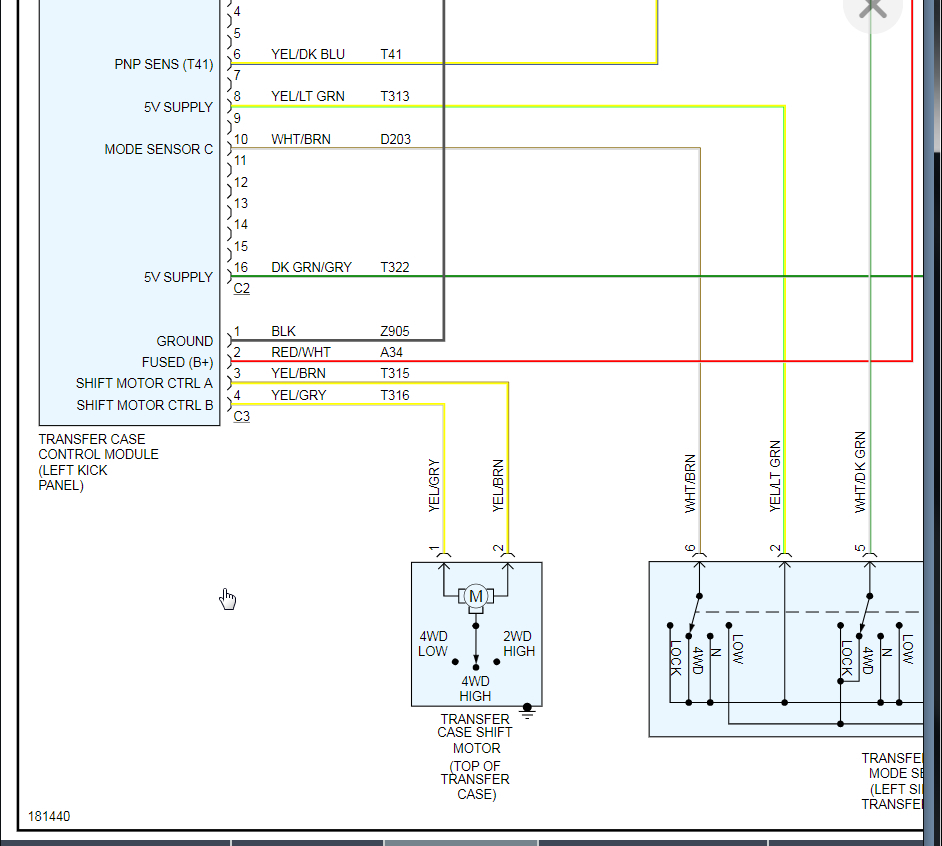Click the WHT/BRN D203 wire label
Viewport: 942px width, 846px height.
[x=341, y=139]
